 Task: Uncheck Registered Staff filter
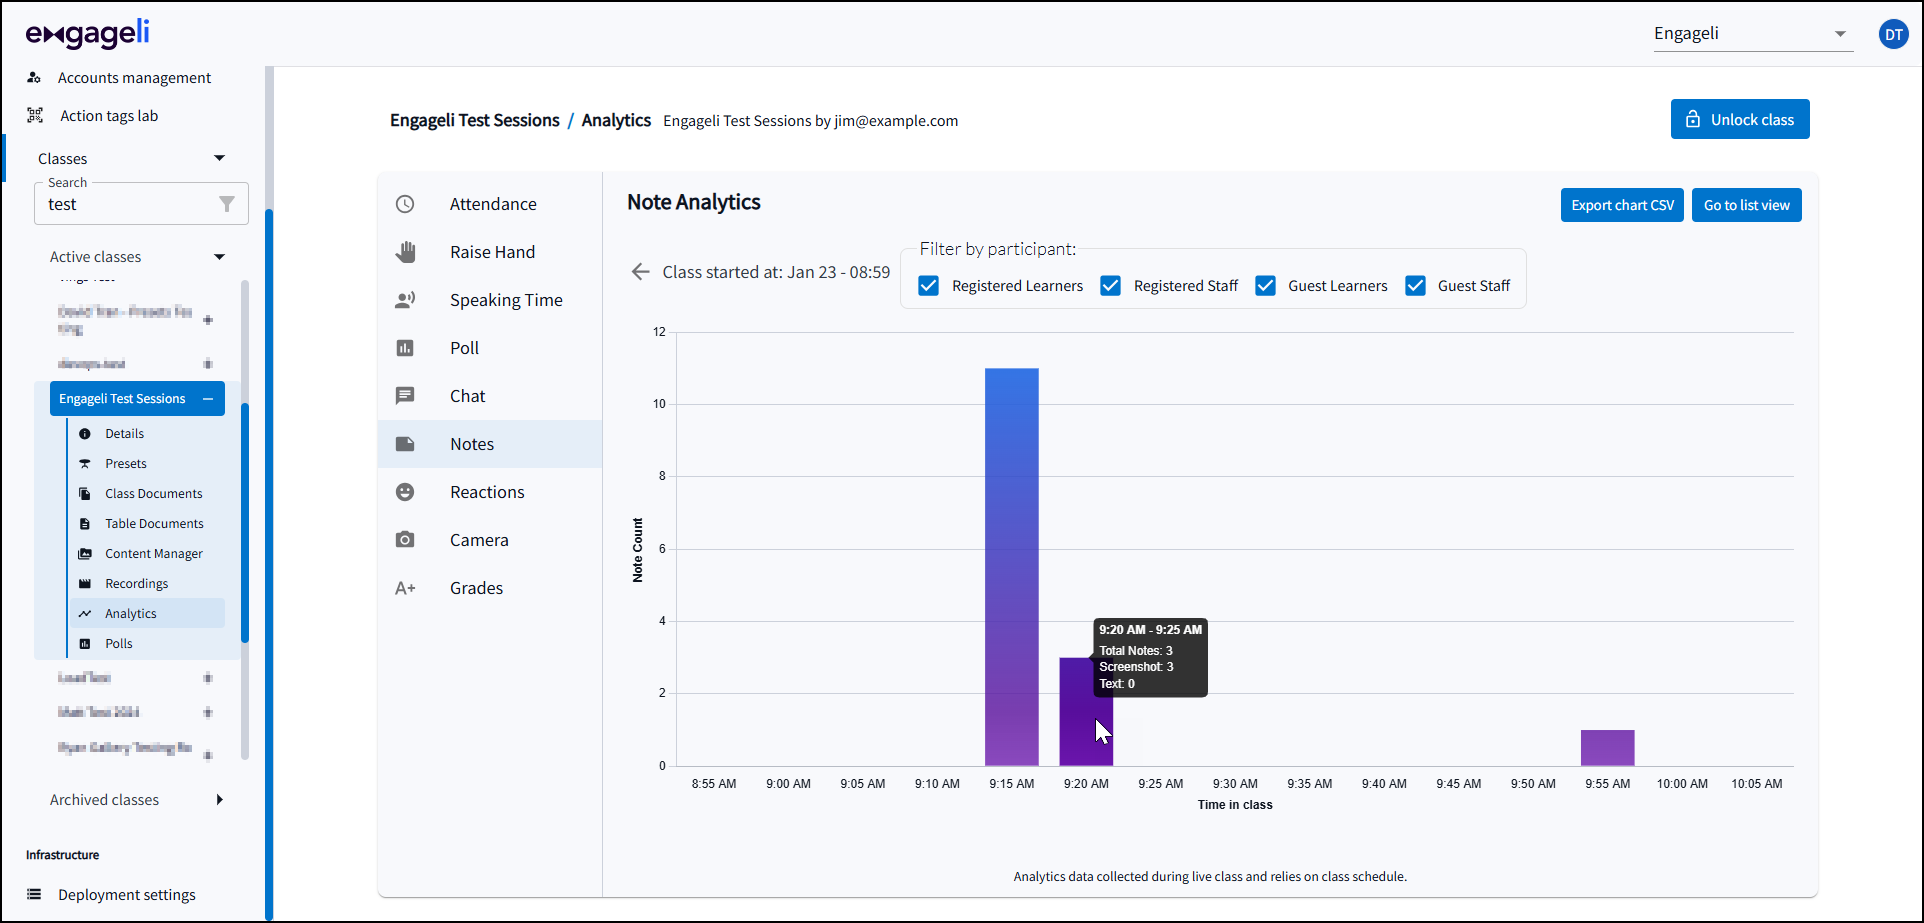[x=1110, y=286]
